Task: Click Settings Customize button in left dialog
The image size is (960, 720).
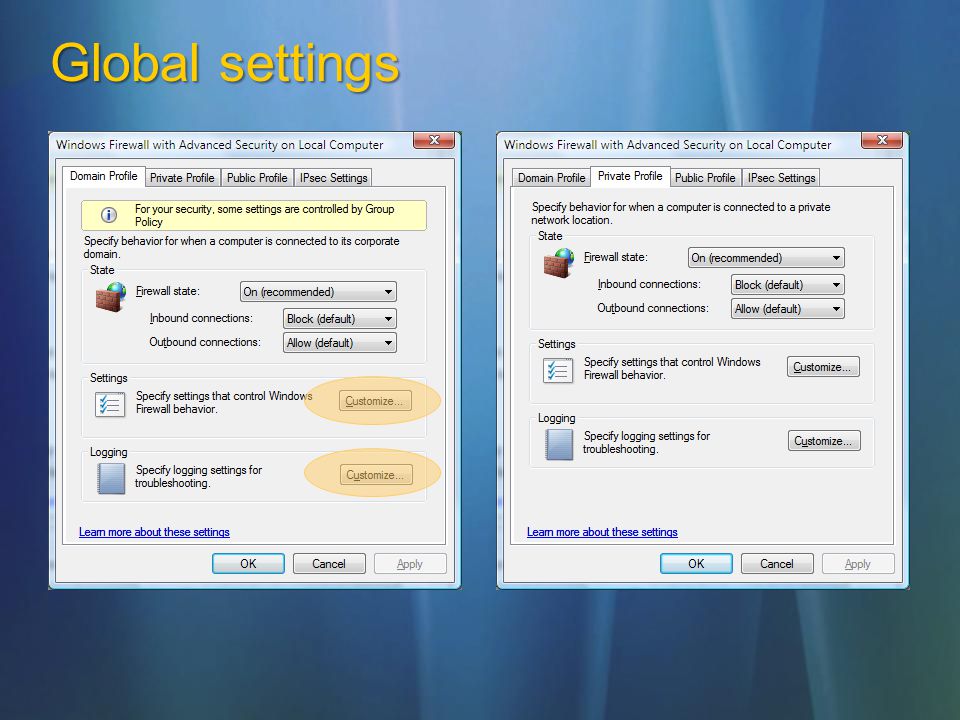Action: point(375,401)
